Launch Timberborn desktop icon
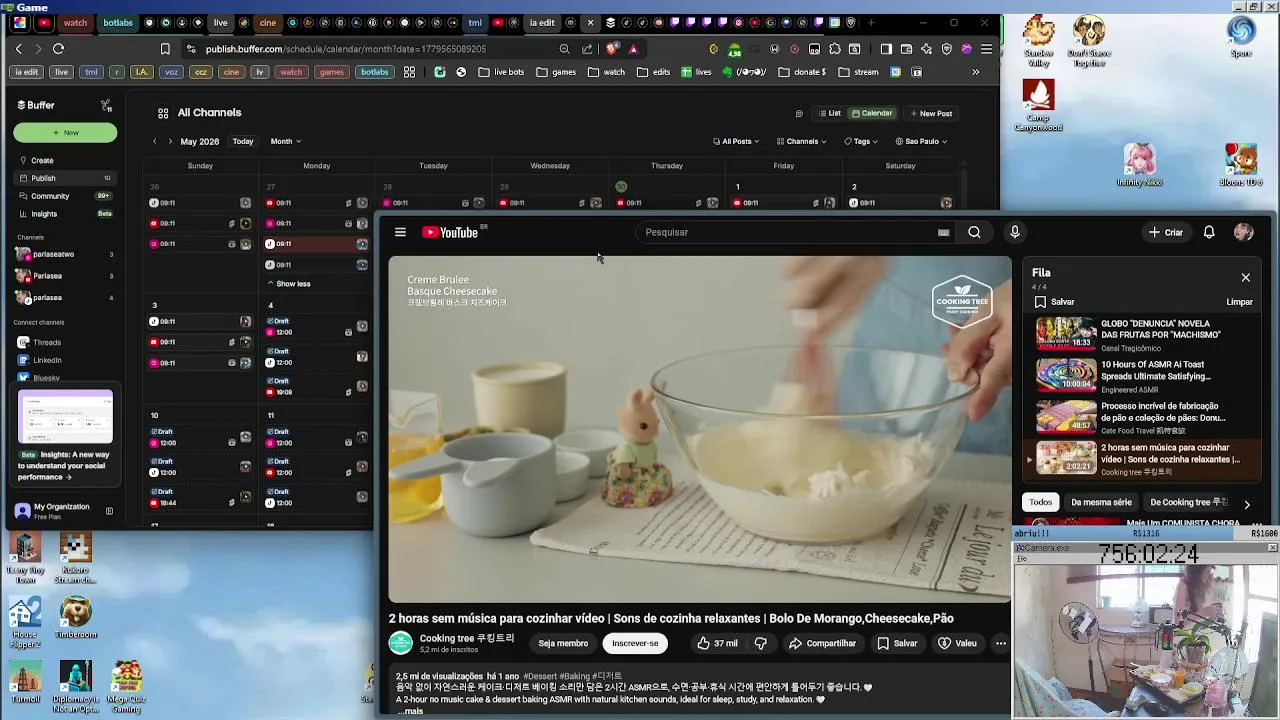The height and width of the screenshot is (720, 1280). point(76,617)
